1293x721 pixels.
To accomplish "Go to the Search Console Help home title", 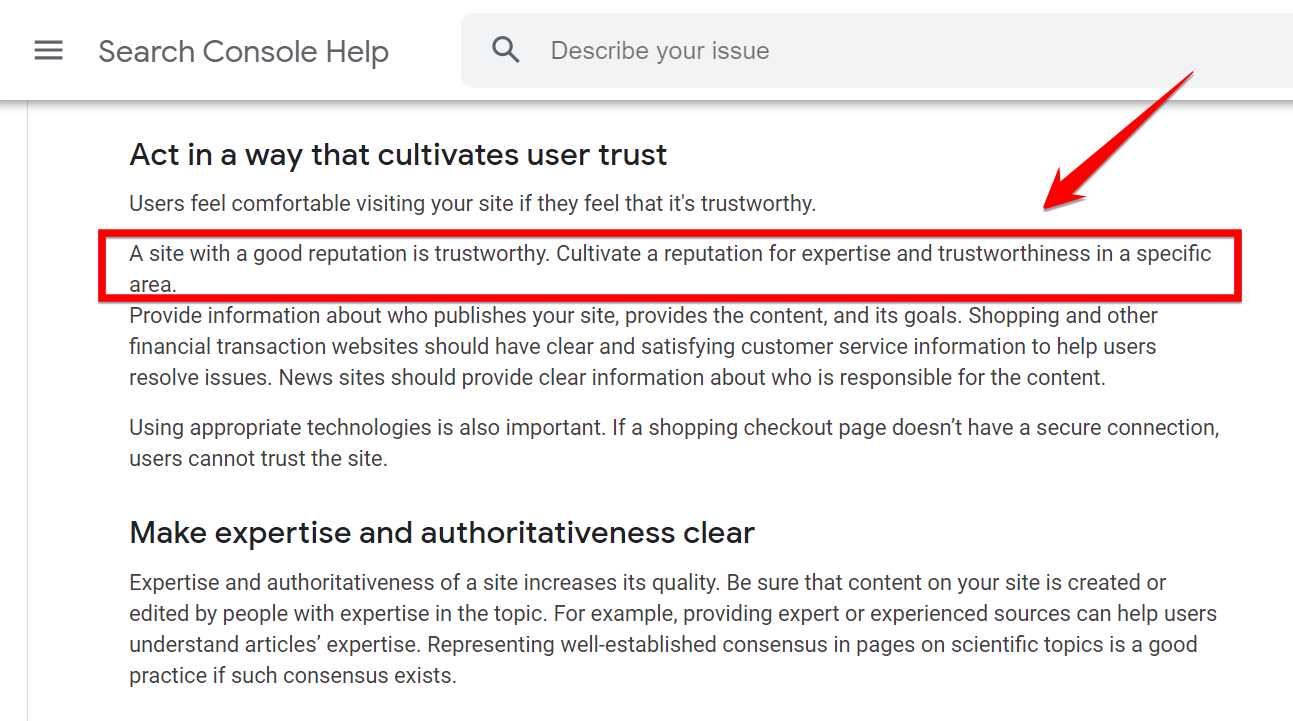I will [243, 52].
